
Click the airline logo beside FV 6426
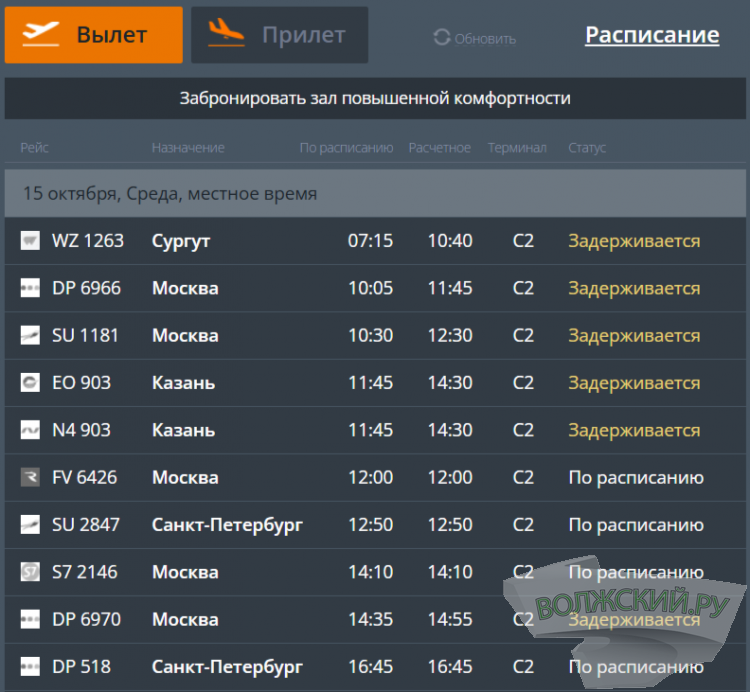coord(30,478)
